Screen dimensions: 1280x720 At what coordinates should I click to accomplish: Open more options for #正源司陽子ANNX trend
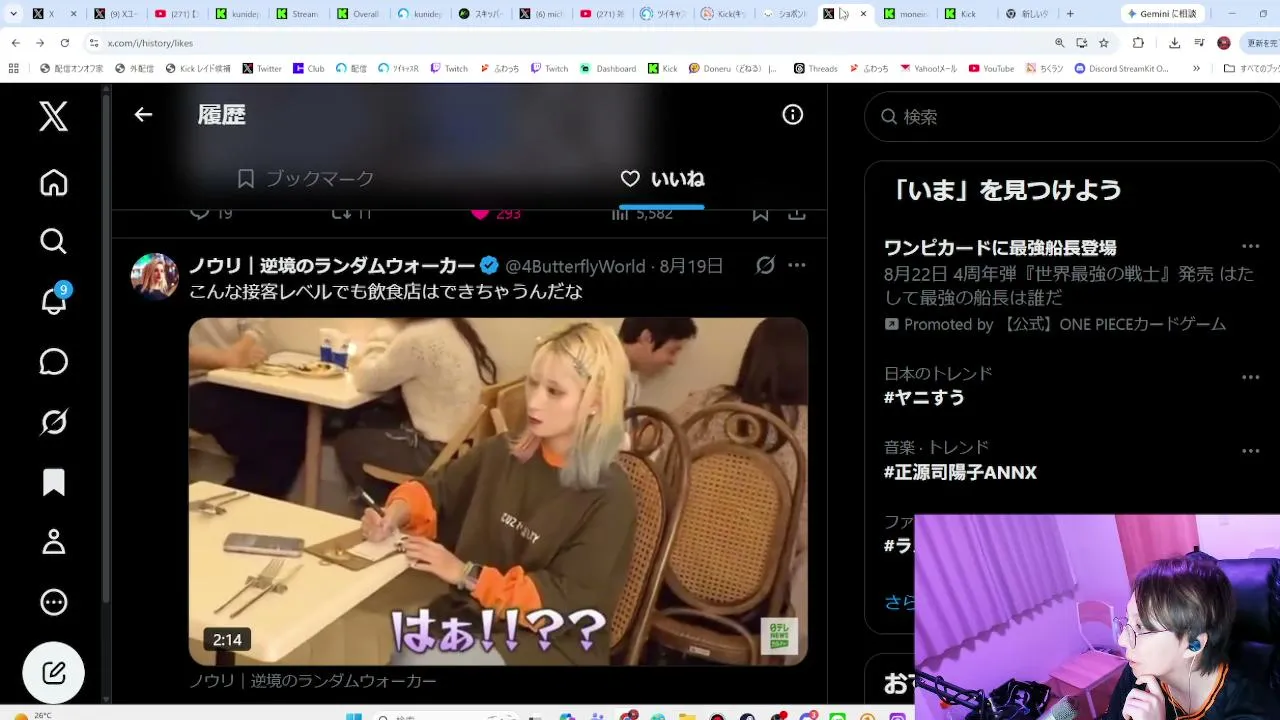tap(1251, 451)
